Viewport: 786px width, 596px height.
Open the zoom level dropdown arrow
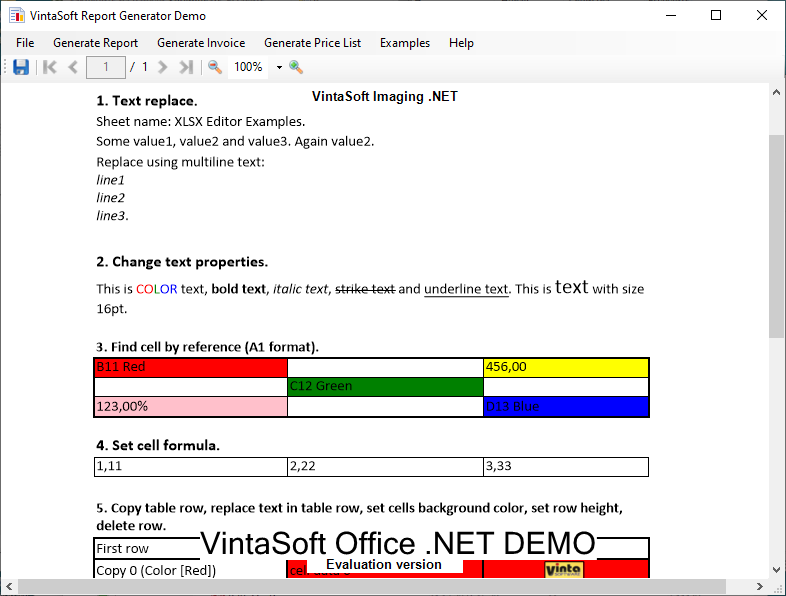(279, 68)
